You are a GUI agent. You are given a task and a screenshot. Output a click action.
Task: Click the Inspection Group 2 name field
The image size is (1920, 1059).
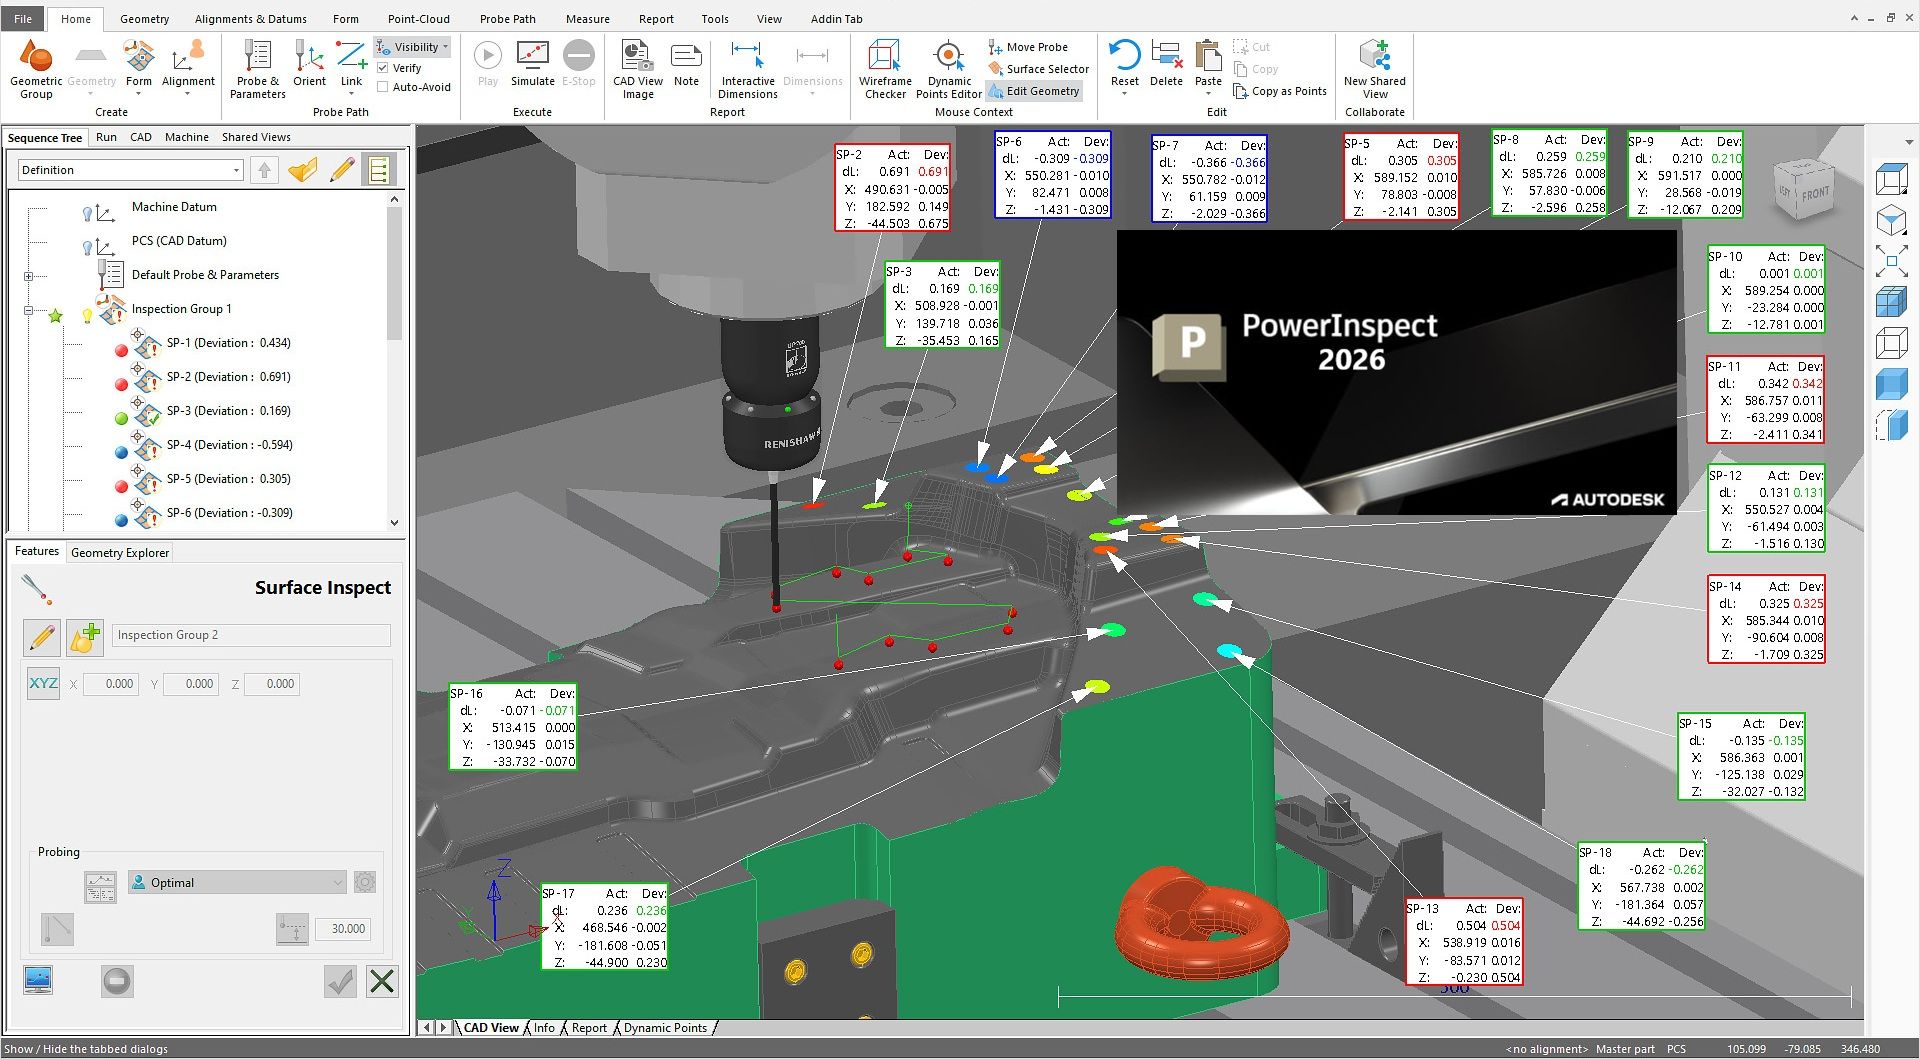[250, 635]
